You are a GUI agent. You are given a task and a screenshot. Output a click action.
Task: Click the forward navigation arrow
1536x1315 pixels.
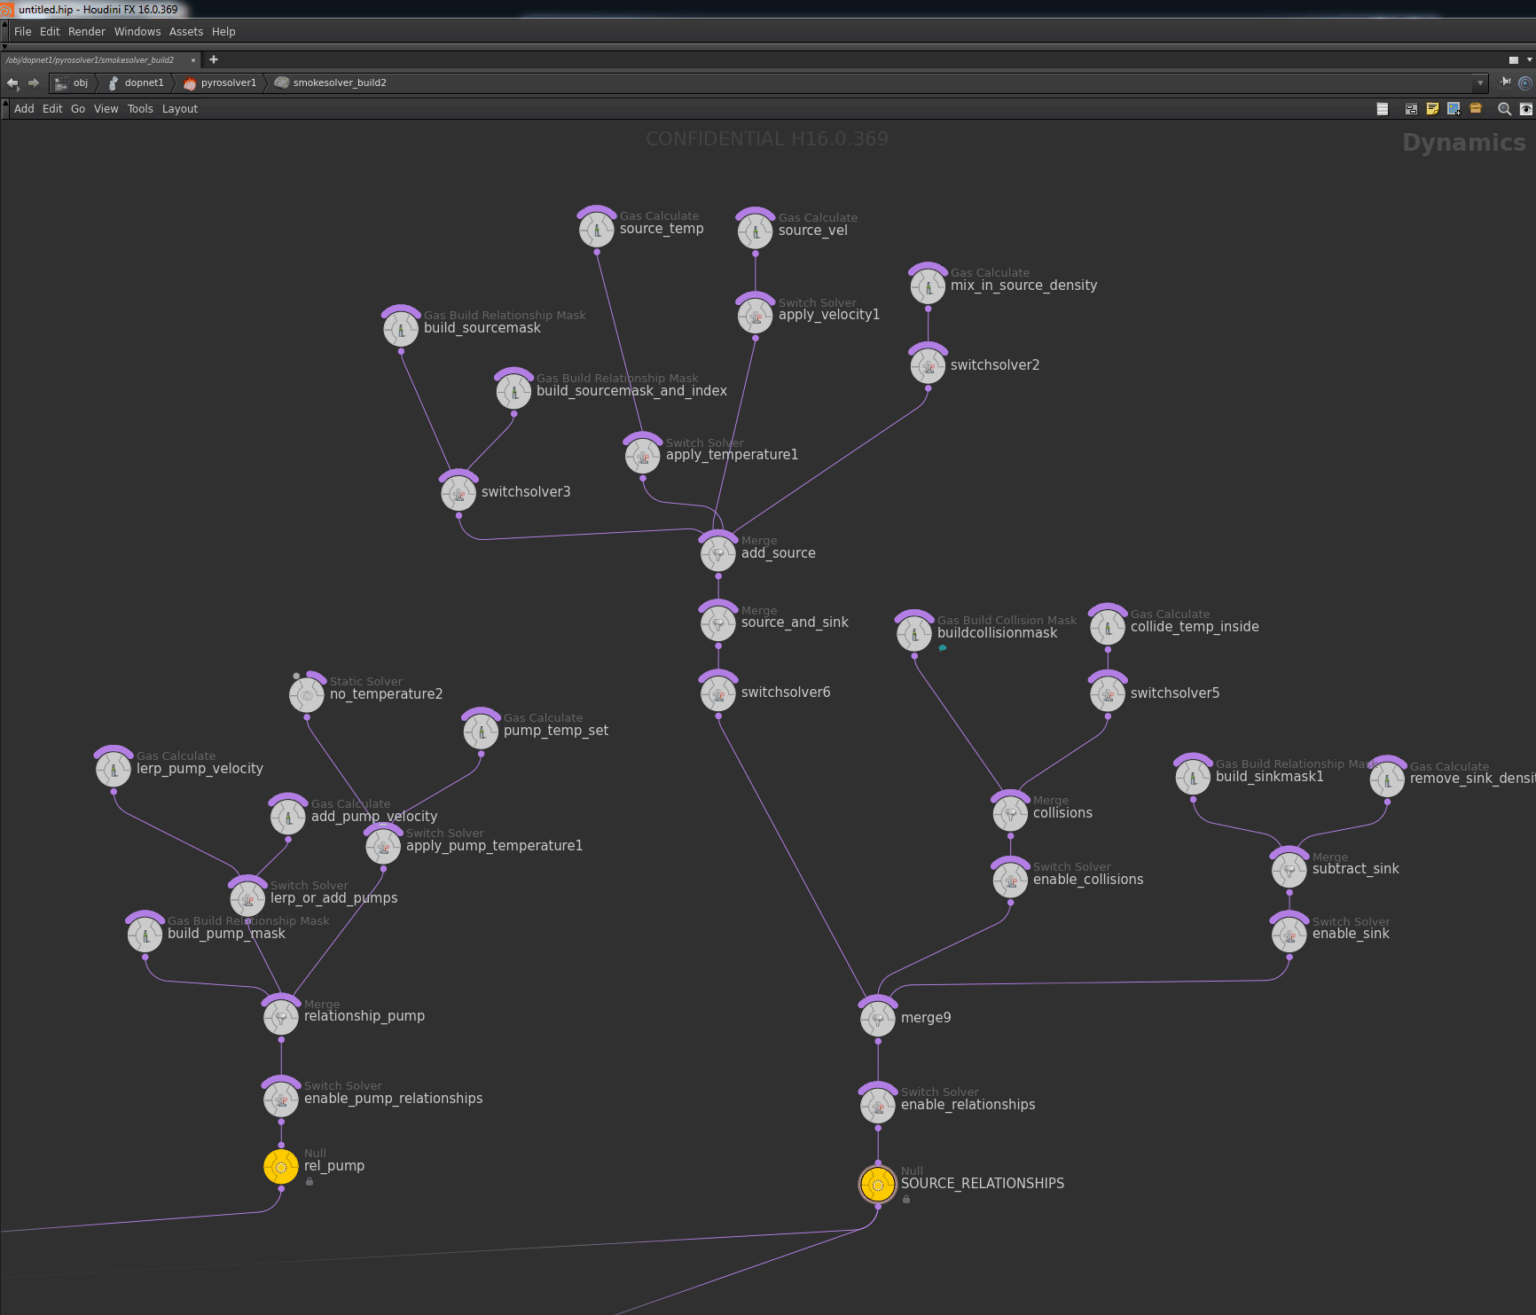[34, 83]
